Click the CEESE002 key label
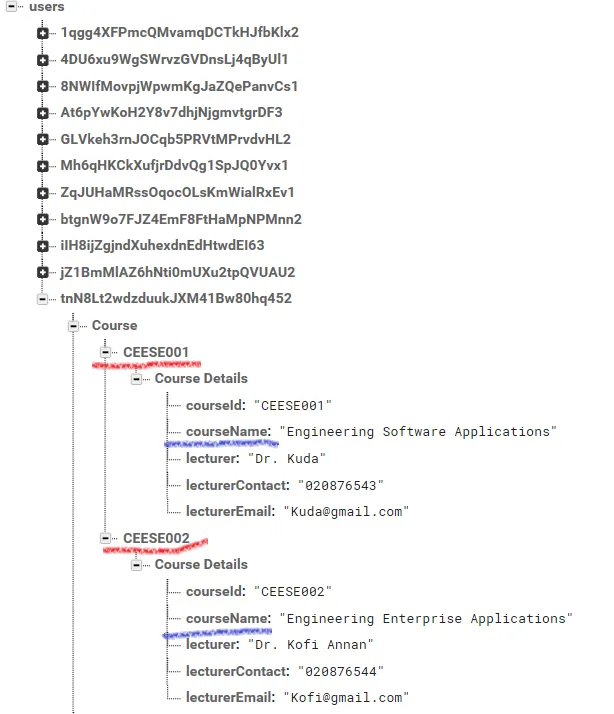Screen dimensions: 614x714 click(156, 538)
